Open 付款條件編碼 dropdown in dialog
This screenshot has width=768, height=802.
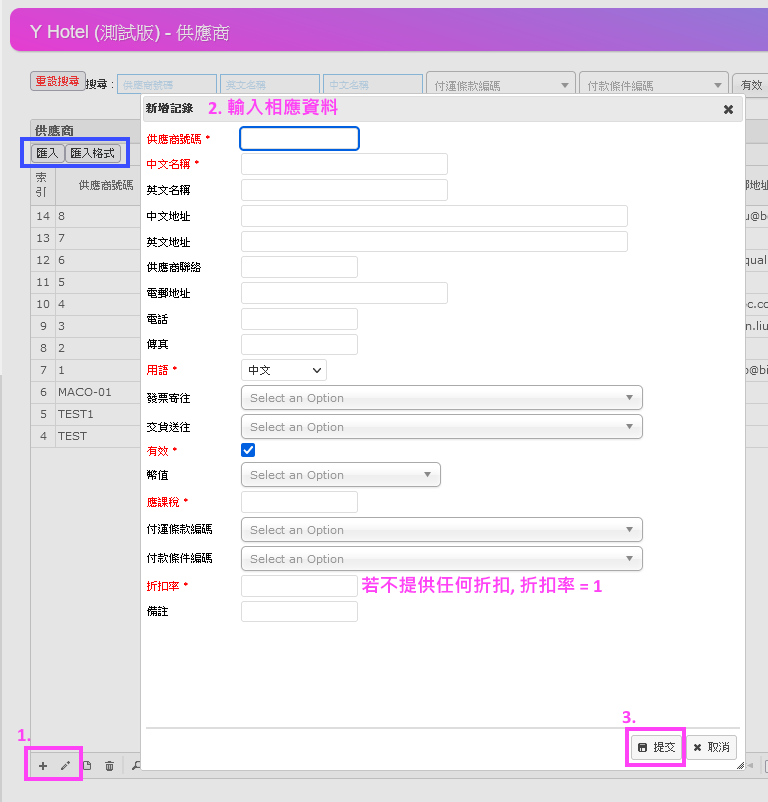tap(442, 559)
